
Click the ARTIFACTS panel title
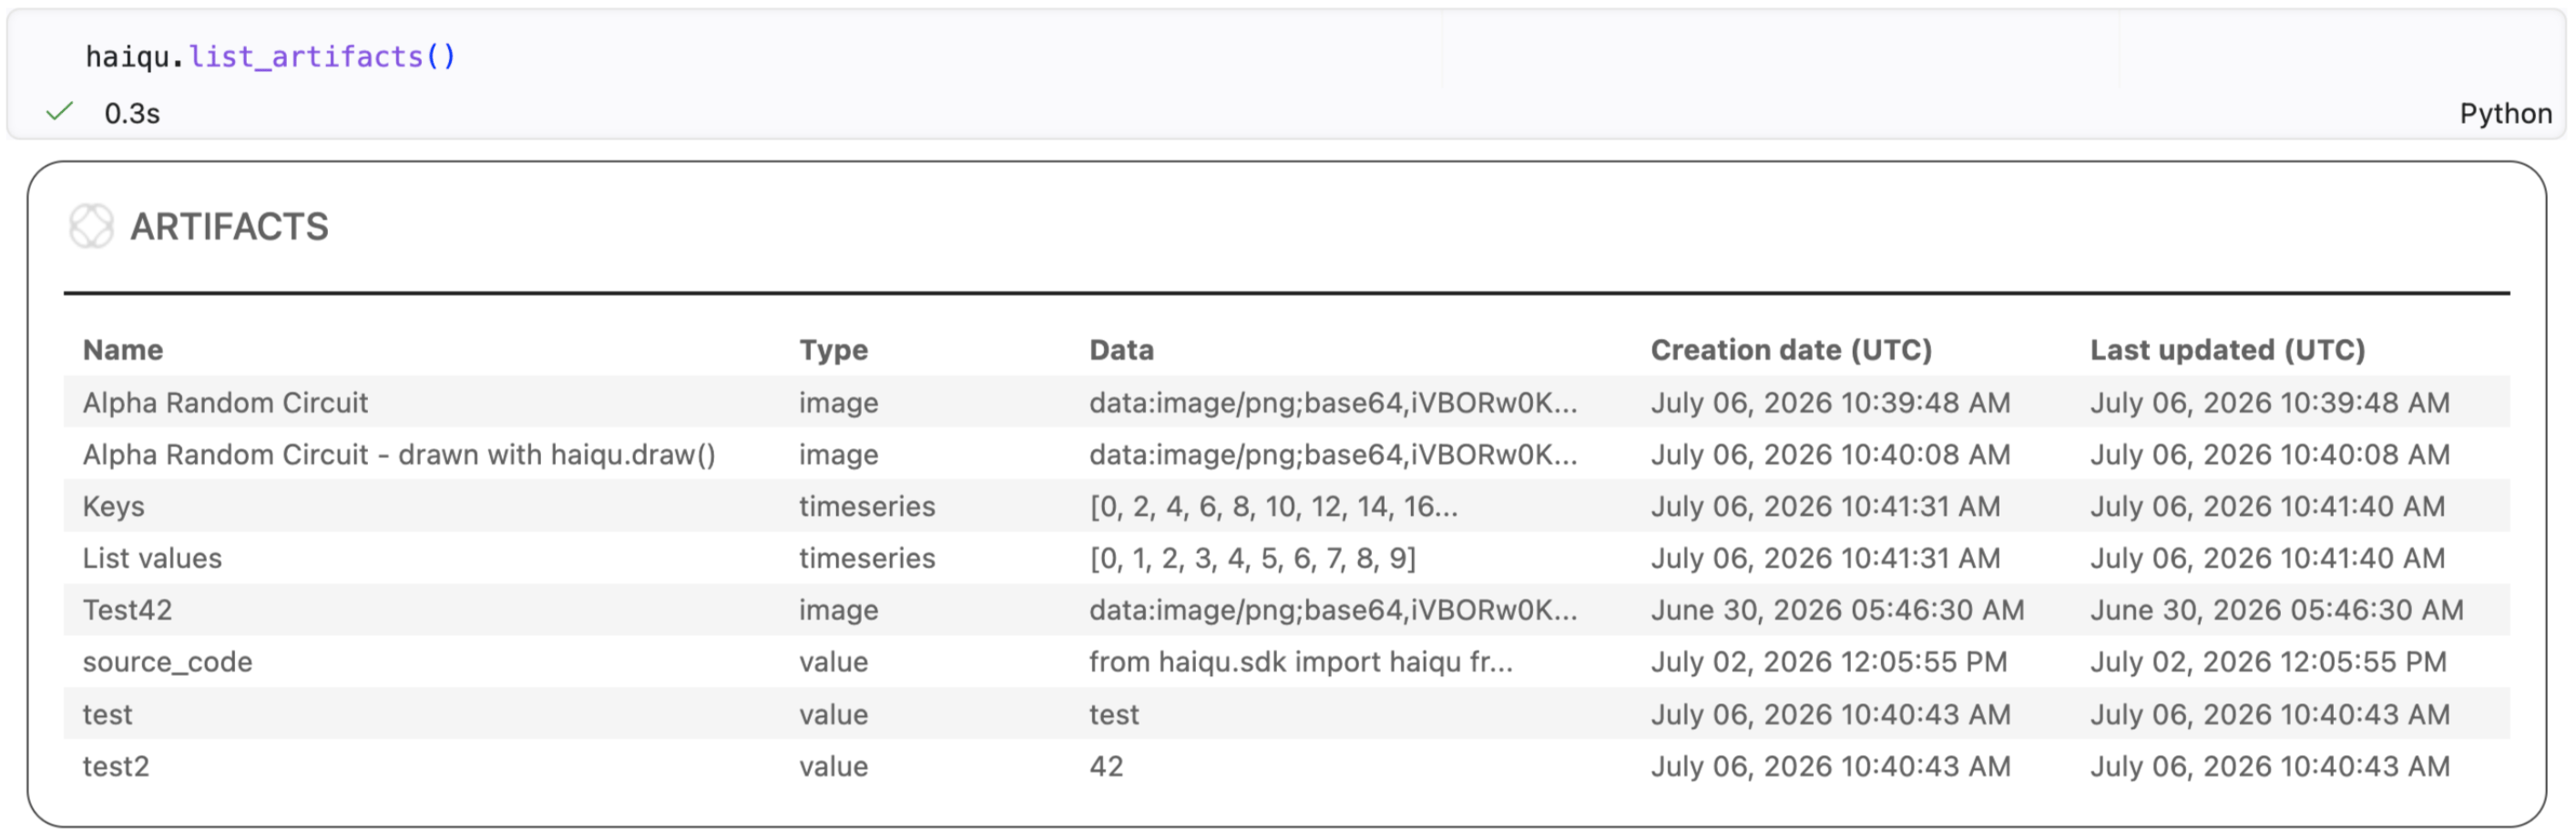click(x=229, y=227)
